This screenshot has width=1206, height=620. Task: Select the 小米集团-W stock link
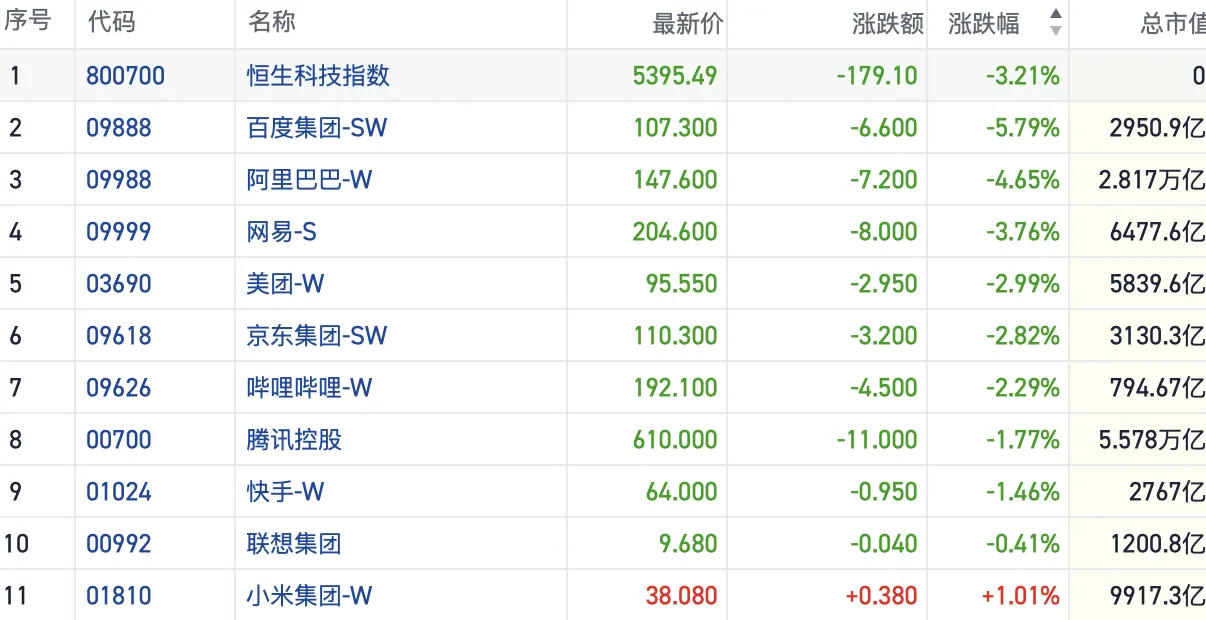pyautogui.click(x=309, y=596)
